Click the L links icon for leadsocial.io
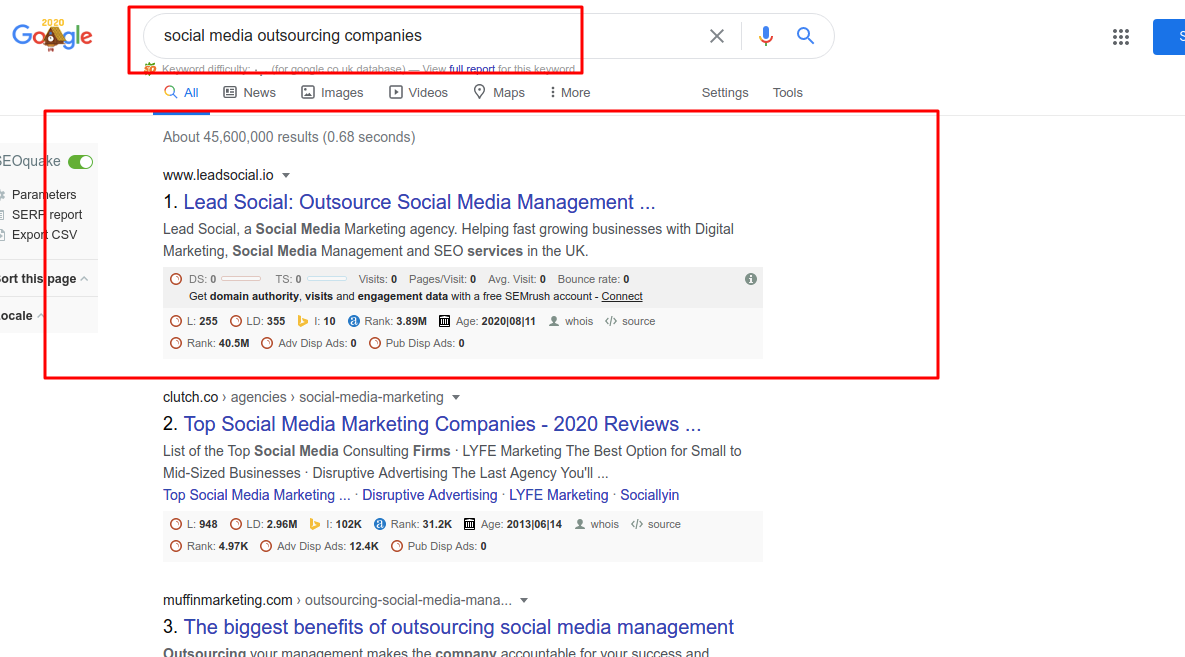Image resolution: width=1185 pixels, height=657 pixels. pos(176,321)
